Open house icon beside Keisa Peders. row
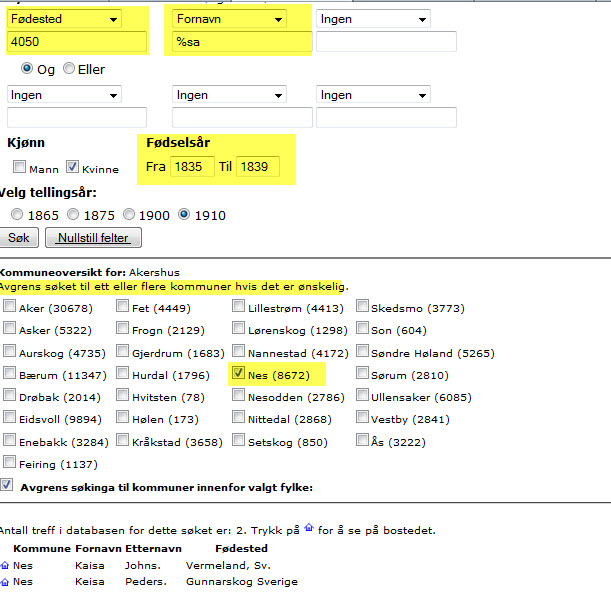Image resolution: width=611 pixels, height=596 pixels. point(4,582)
